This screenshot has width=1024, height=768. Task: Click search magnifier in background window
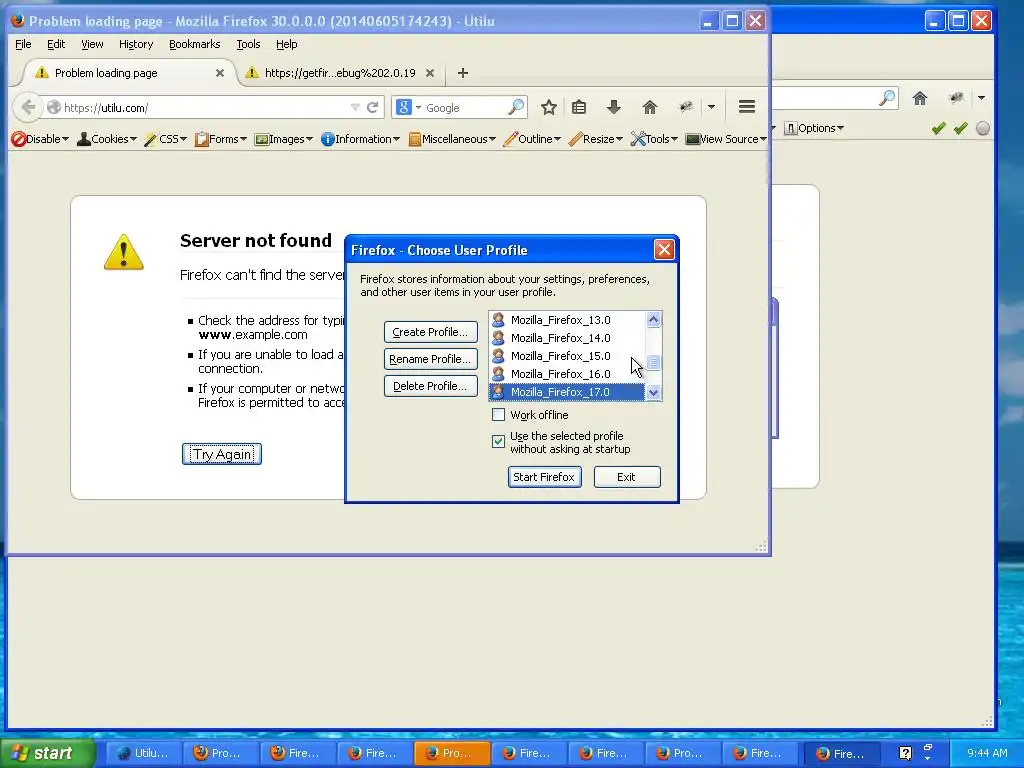click(x=887, y=98)
